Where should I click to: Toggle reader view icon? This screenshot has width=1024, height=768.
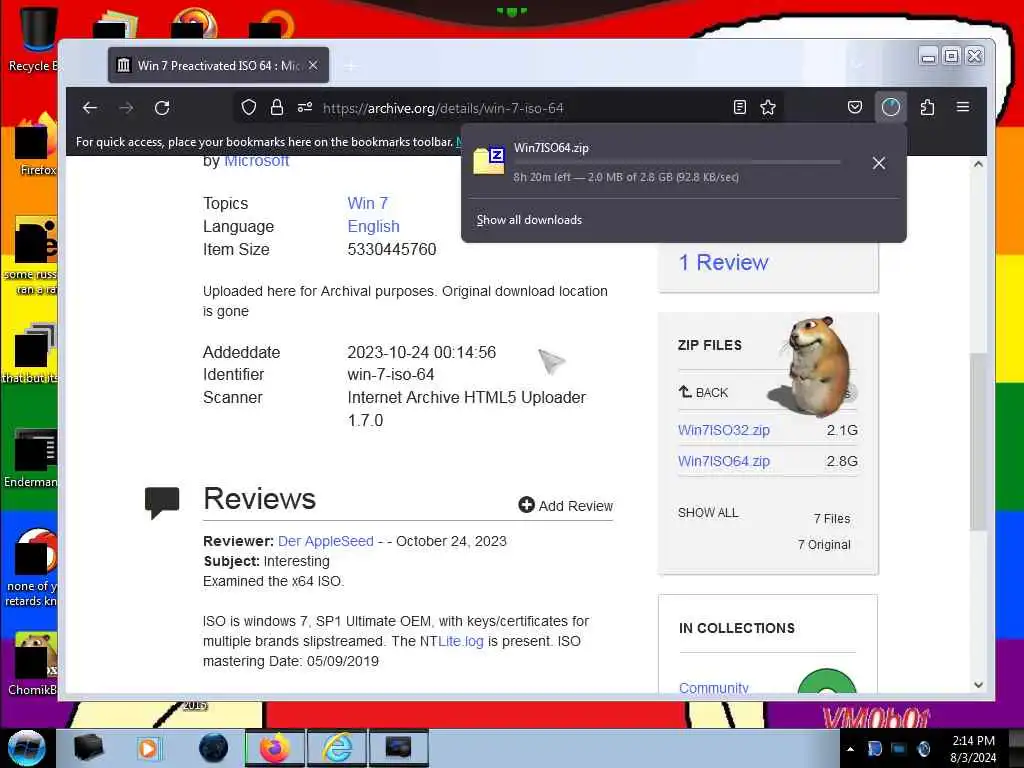pyautogui.click(x=739, y=108)
